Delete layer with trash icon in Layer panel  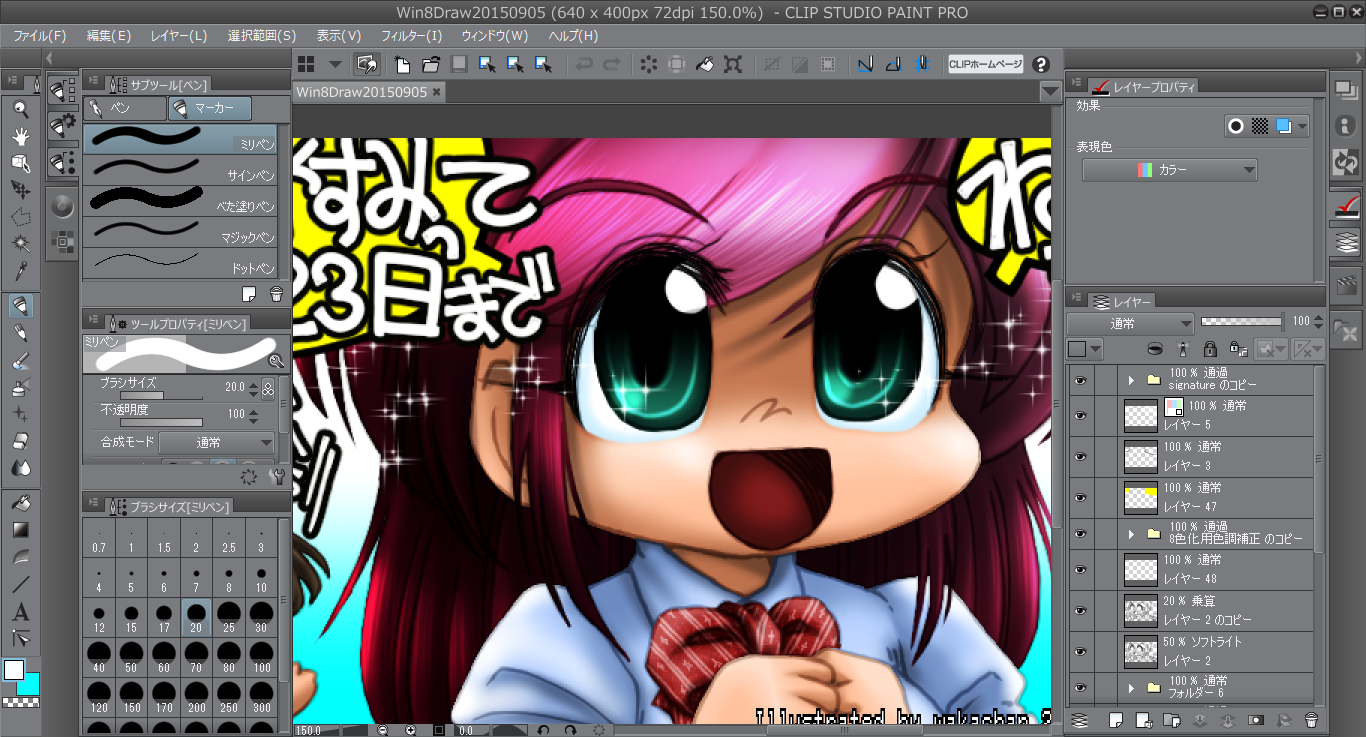[1312, 719]
